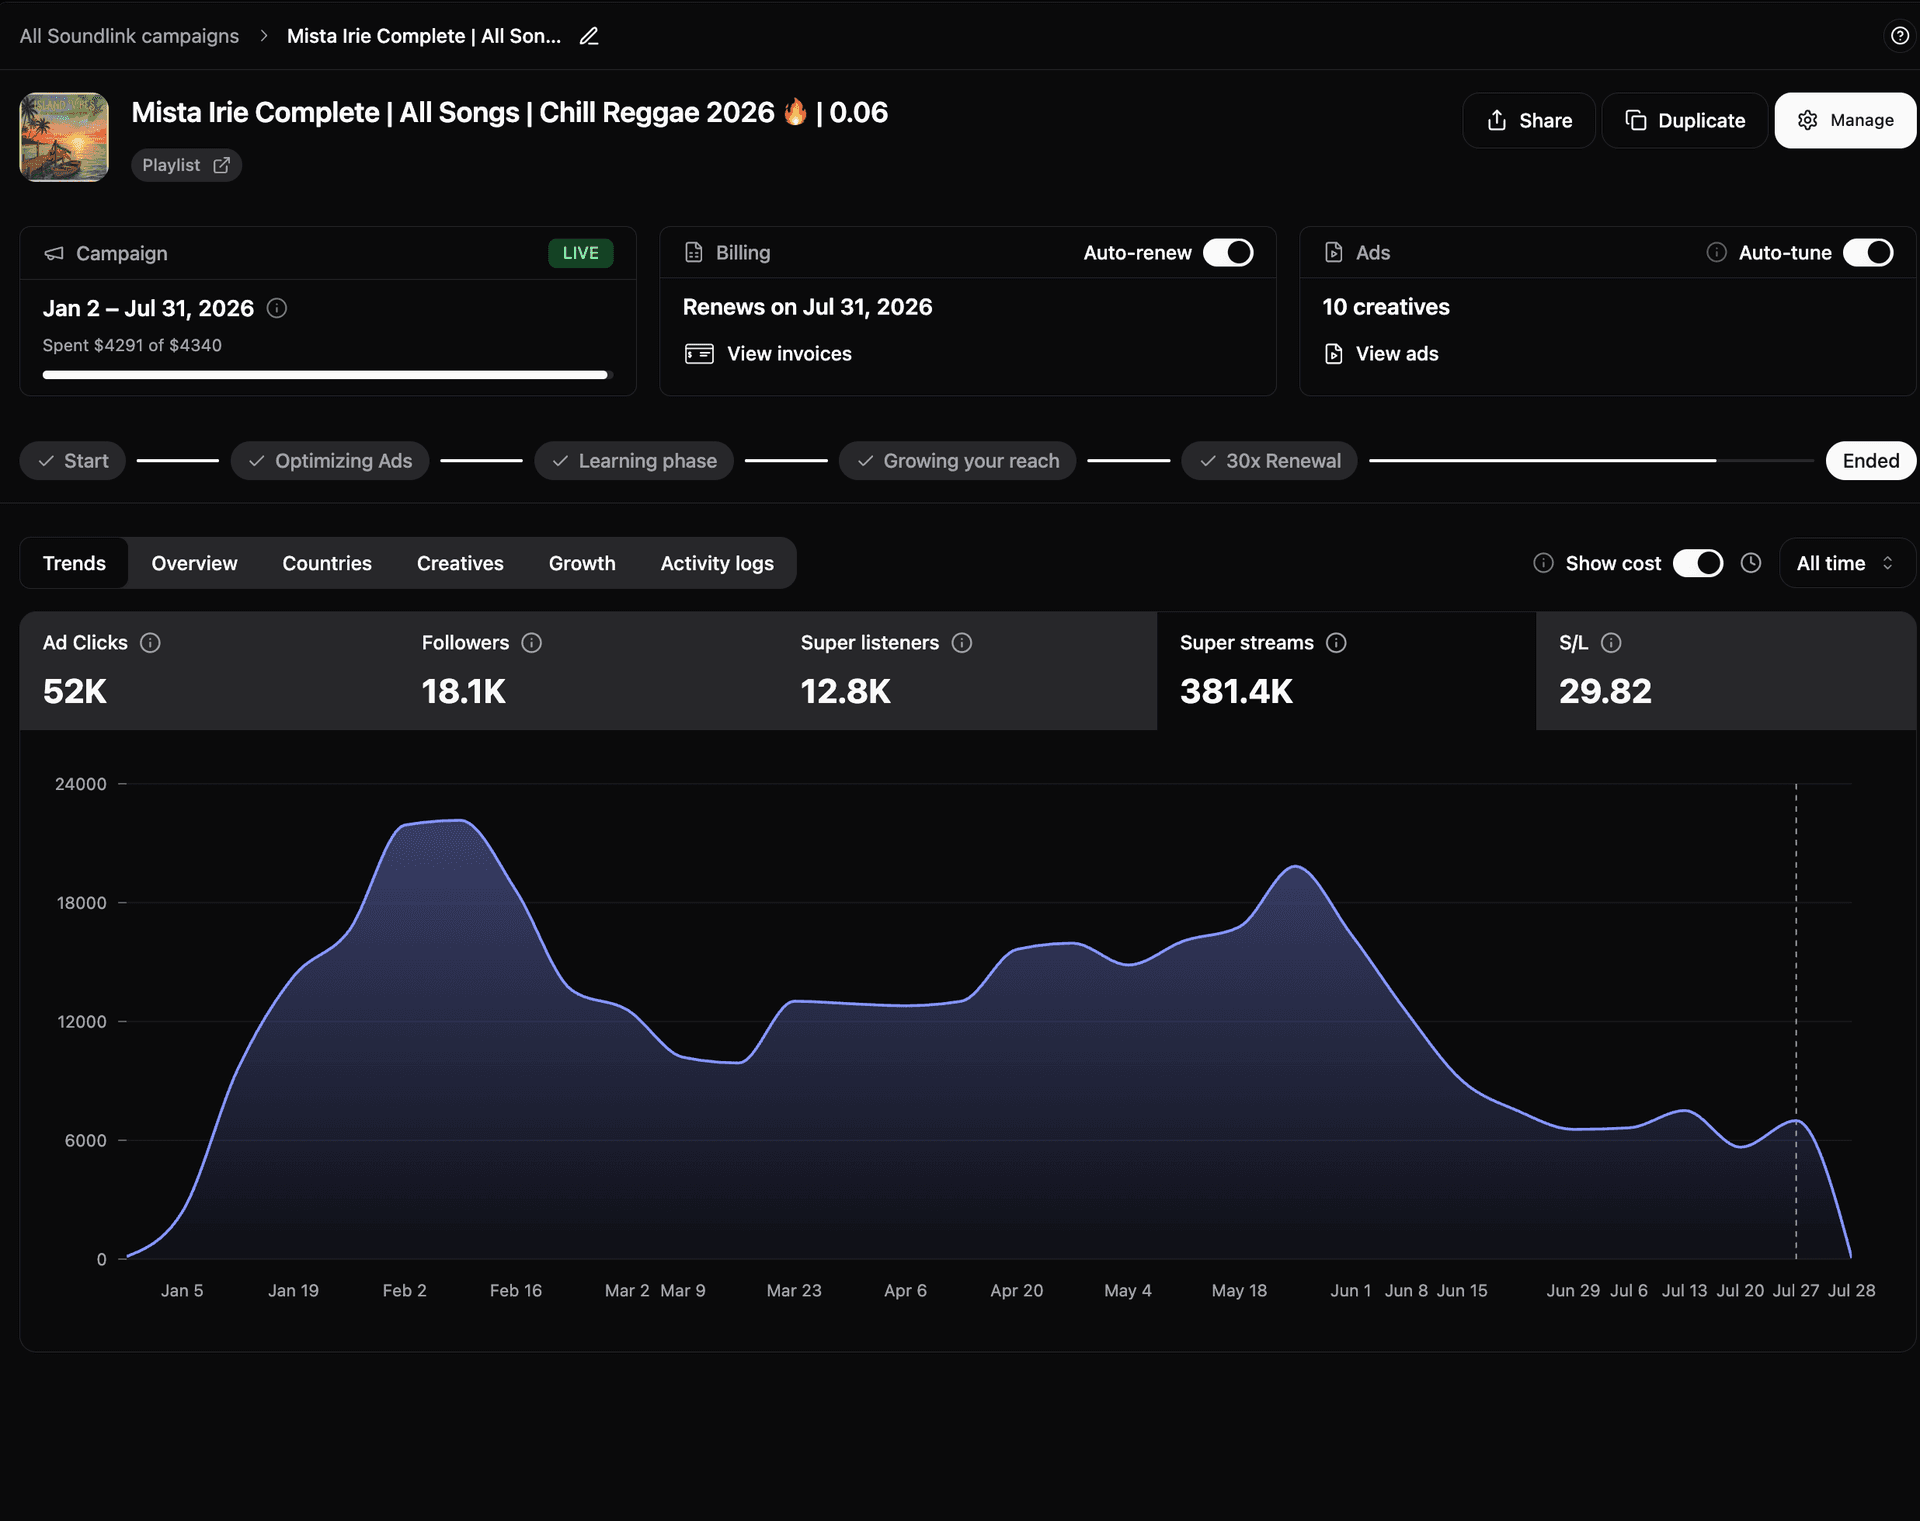Click the Billing document icon
Screen dimensions: 1920x1521
coord(694,252)
